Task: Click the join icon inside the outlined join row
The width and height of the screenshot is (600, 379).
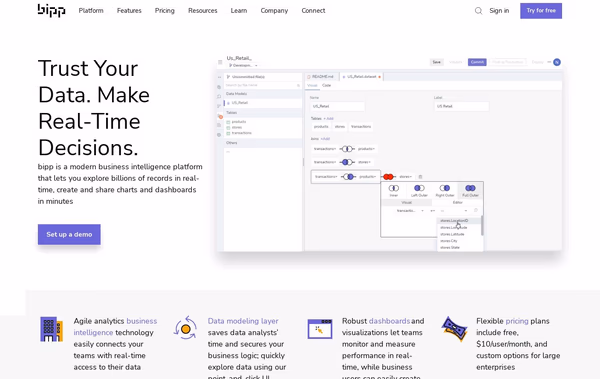Action: tap(349, 176)
